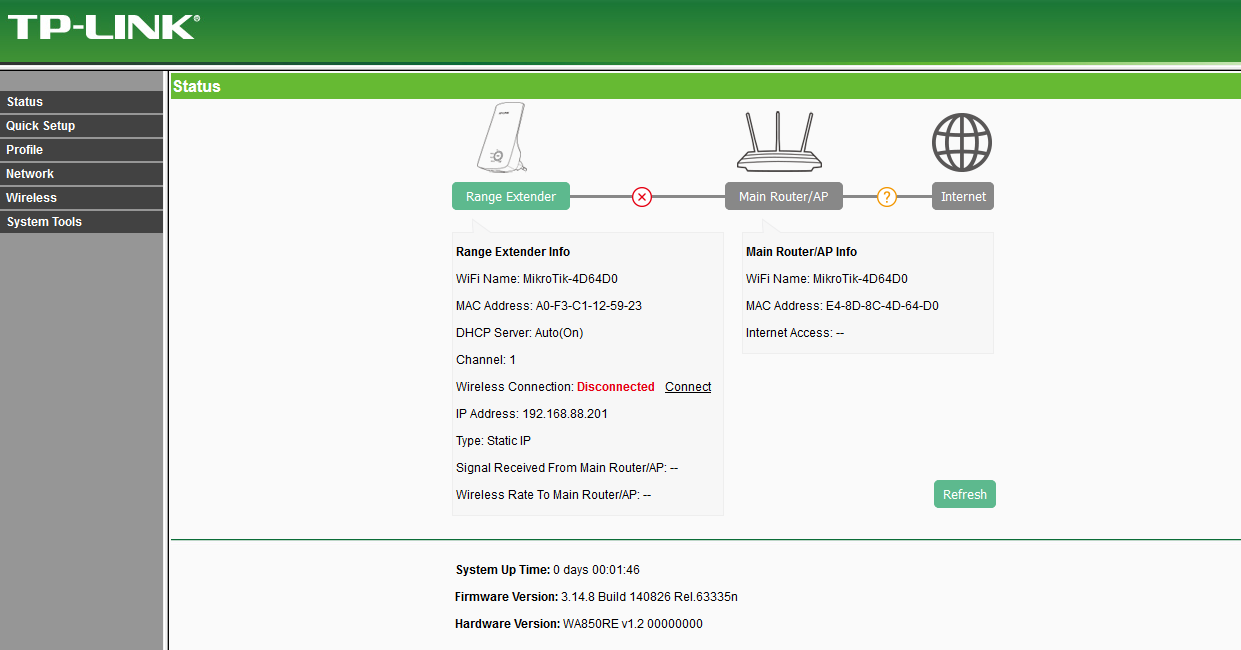Image resolution: width=1241 pixels, height=650 pixels.
Task: Open the Quick Setup menu item
Action: pos(81,126)
